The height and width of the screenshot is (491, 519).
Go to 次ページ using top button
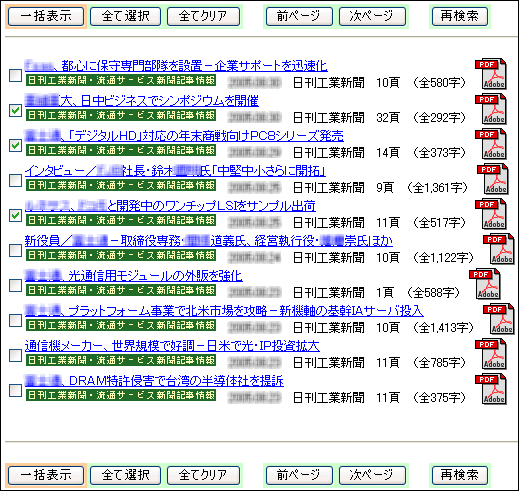(372, 16)
